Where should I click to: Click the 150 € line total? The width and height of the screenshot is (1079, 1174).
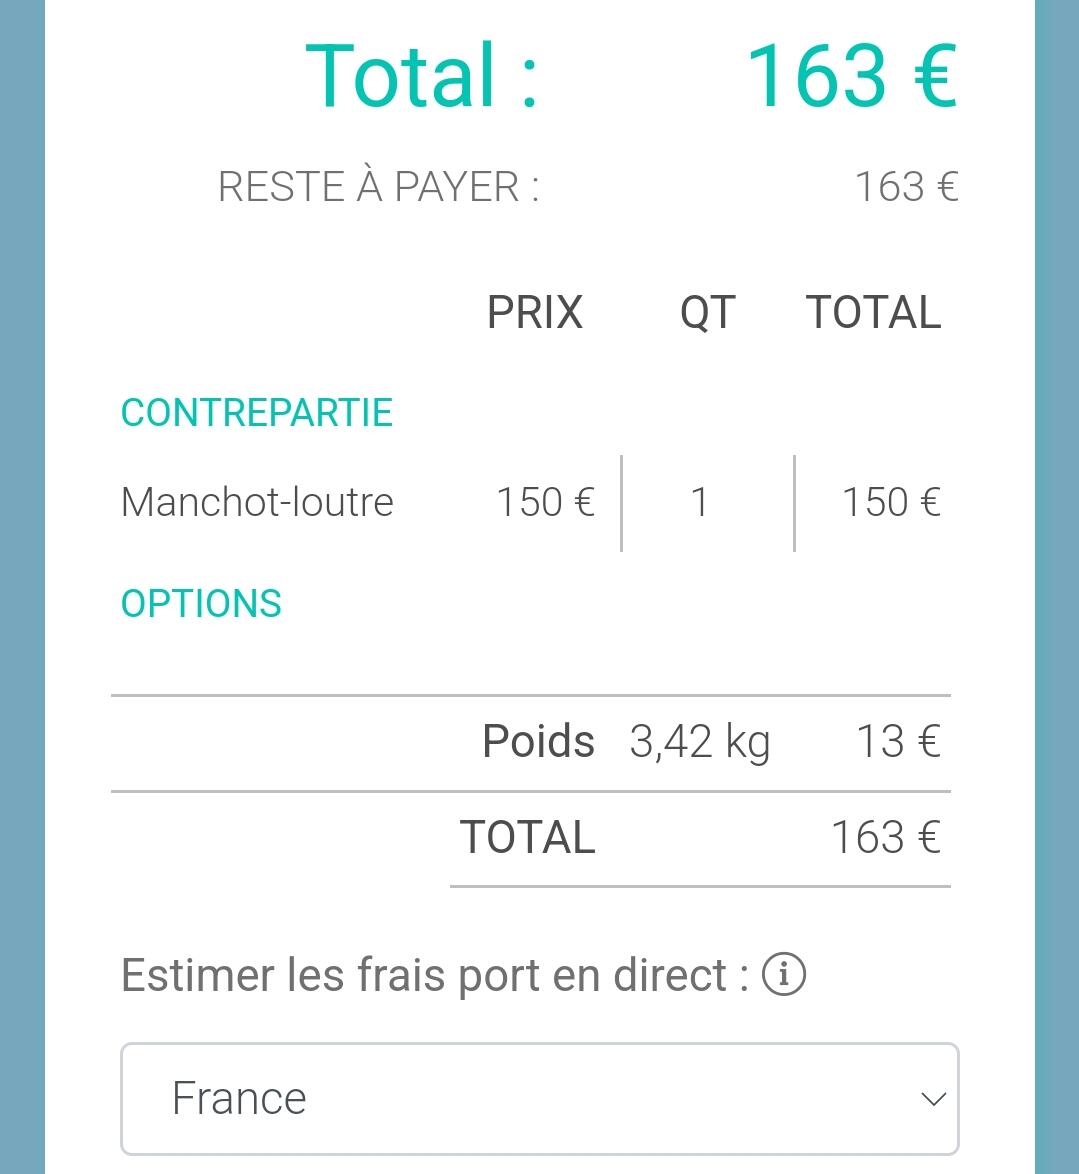(x=891, y=502)
